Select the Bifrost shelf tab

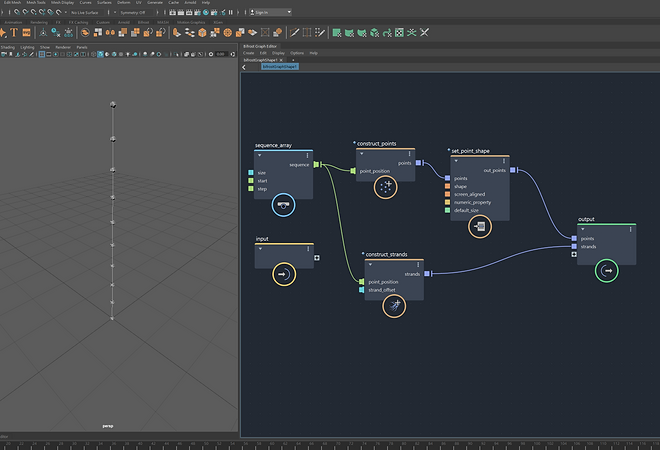pos(144,22)
